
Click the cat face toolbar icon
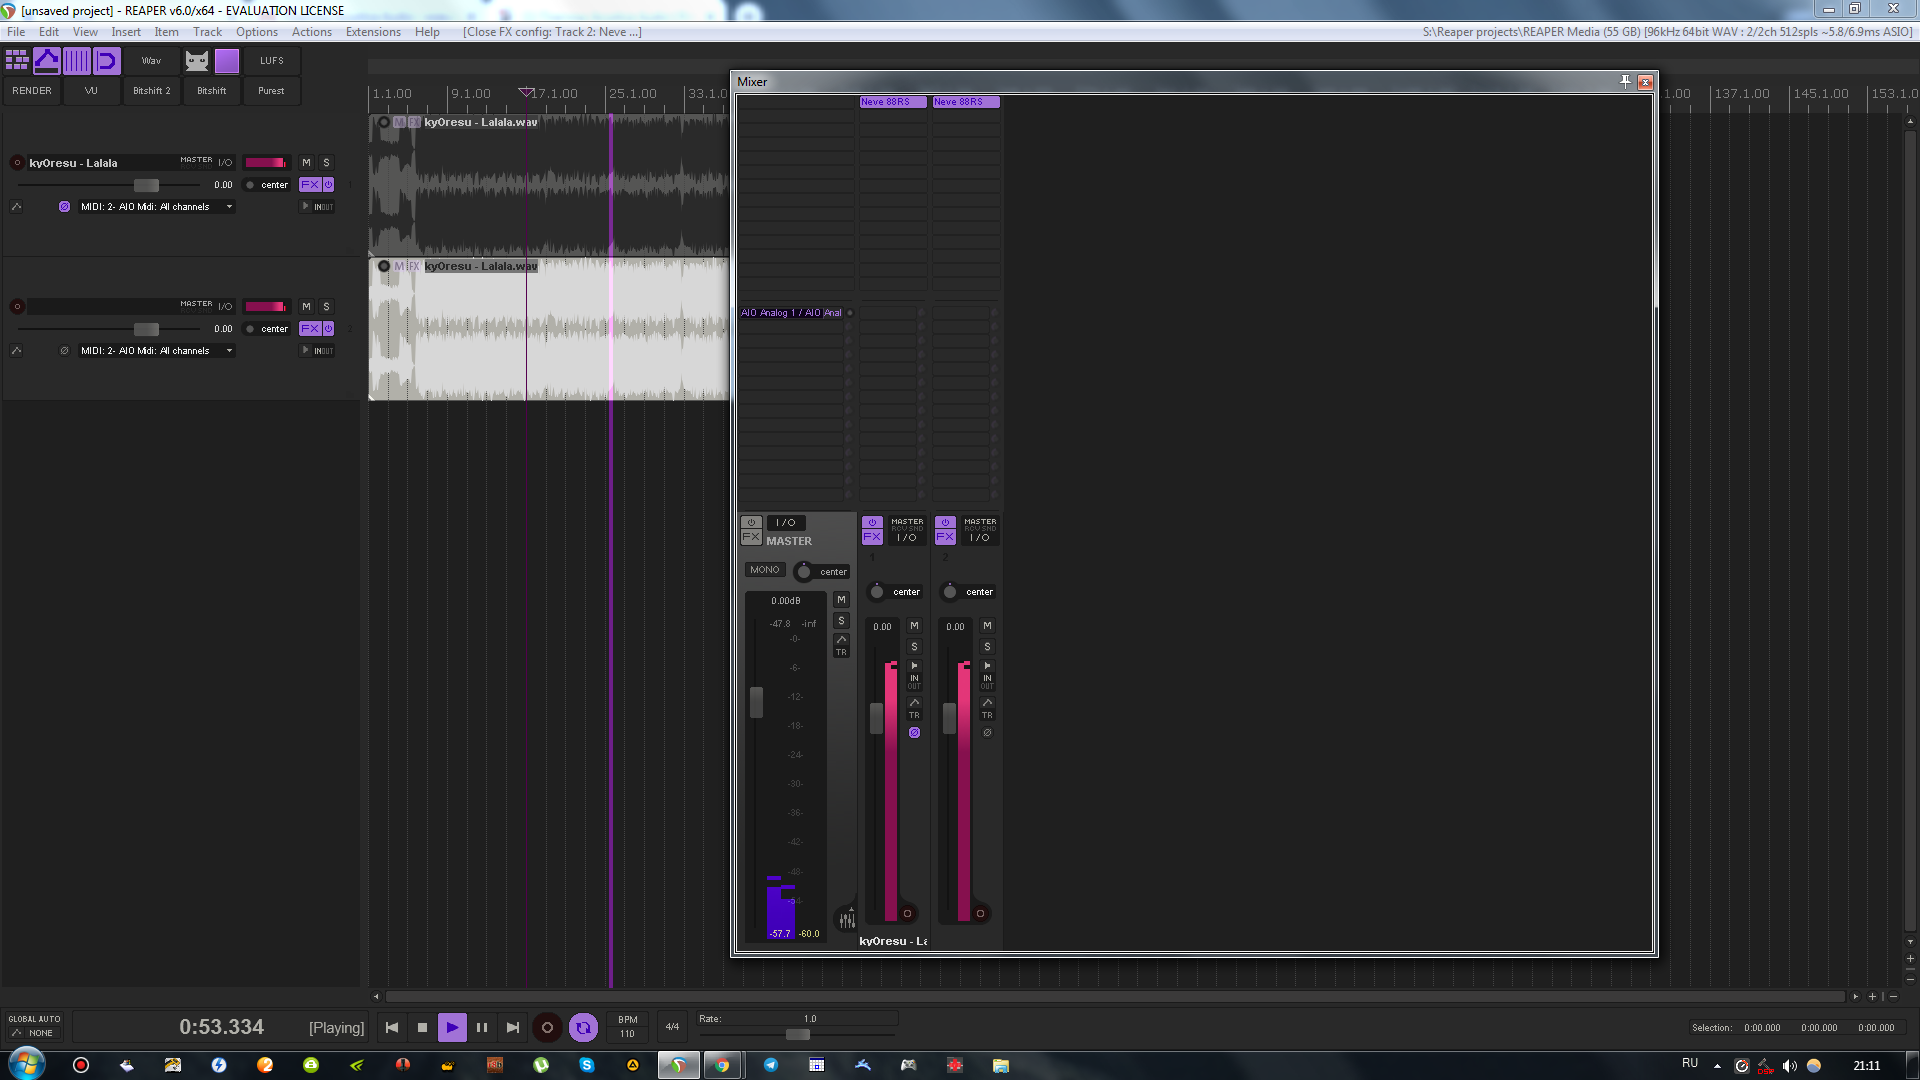tap(197, 61)
